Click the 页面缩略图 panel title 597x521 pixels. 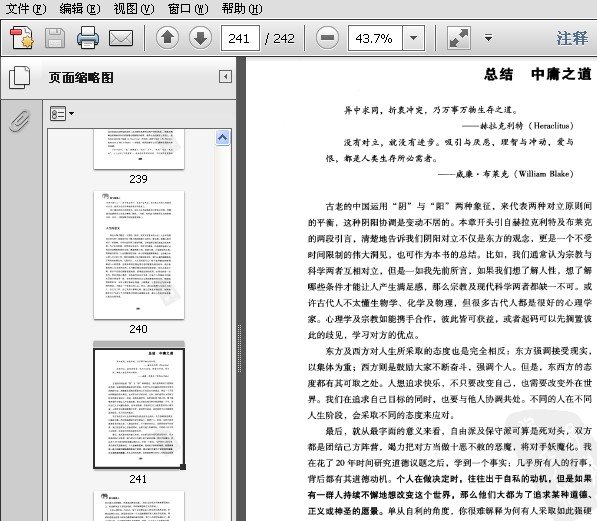[x=81, y=77]
